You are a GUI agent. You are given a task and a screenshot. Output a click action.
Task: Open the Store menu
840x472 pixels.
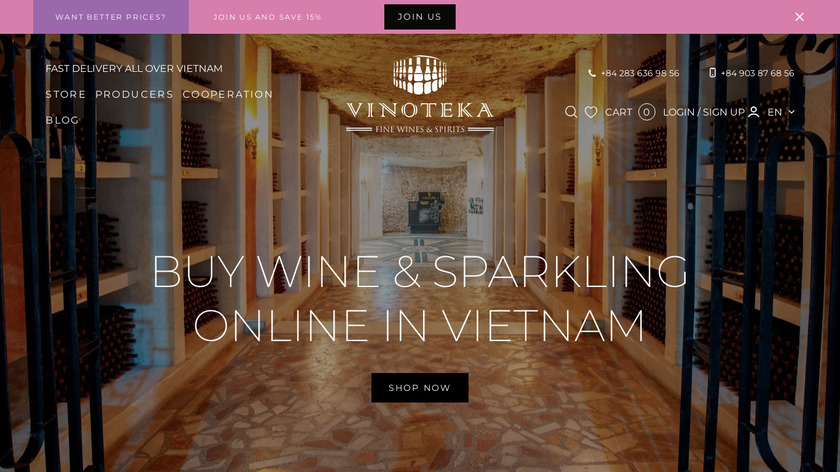pyautogui.click(x=65, y=94)
